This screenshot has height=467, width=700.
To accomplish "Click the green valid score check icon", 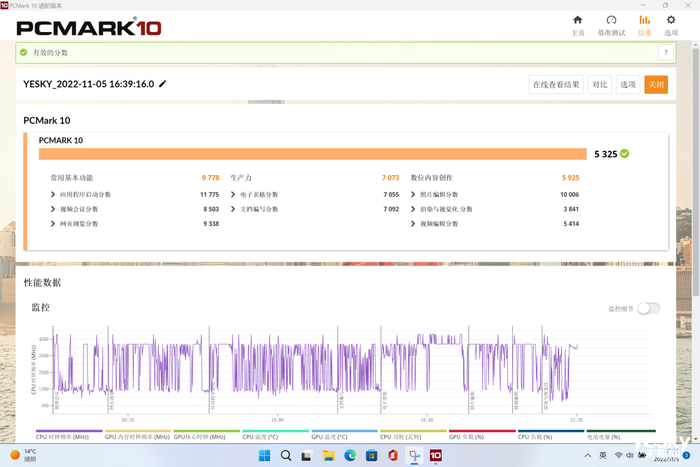I will pos(24,52).
